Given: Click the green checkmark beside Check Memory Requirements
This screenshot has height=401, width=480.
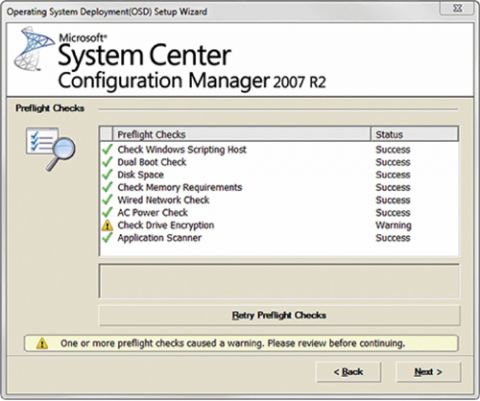Looking at the screenshot, I should [x=107, y=187].
